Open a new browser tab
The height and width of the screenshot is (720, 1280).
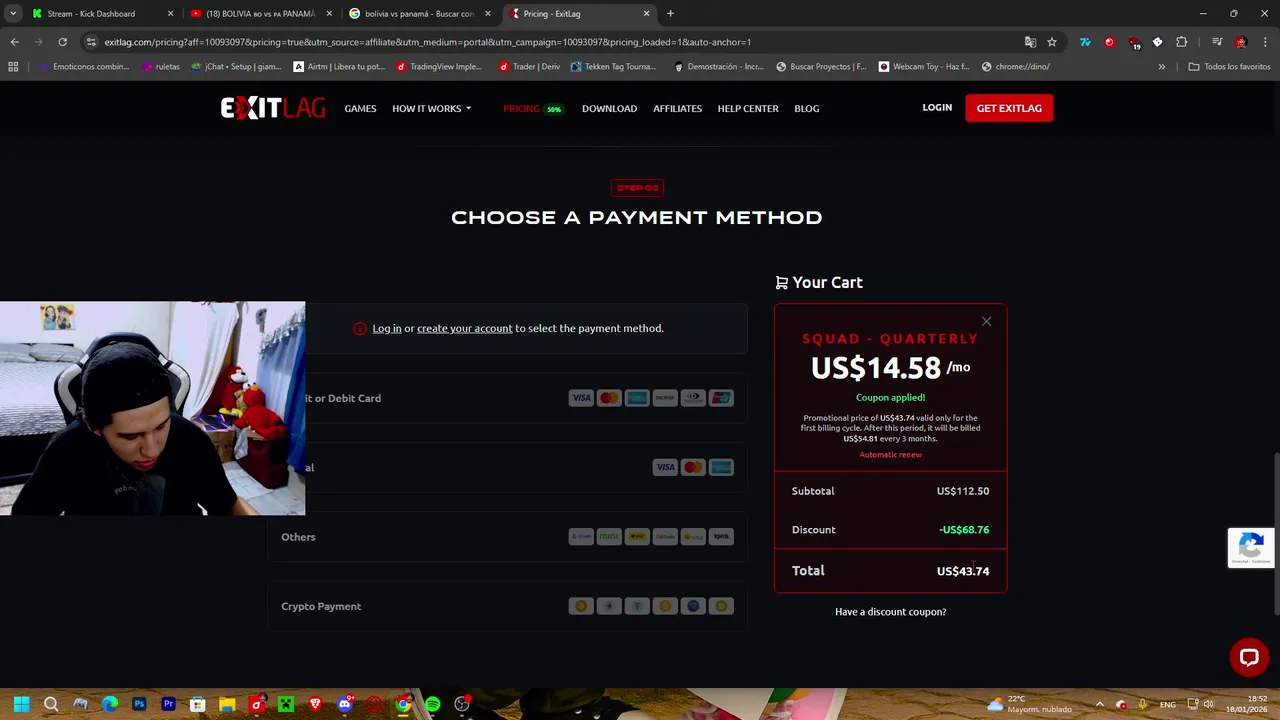pos(670,14)
